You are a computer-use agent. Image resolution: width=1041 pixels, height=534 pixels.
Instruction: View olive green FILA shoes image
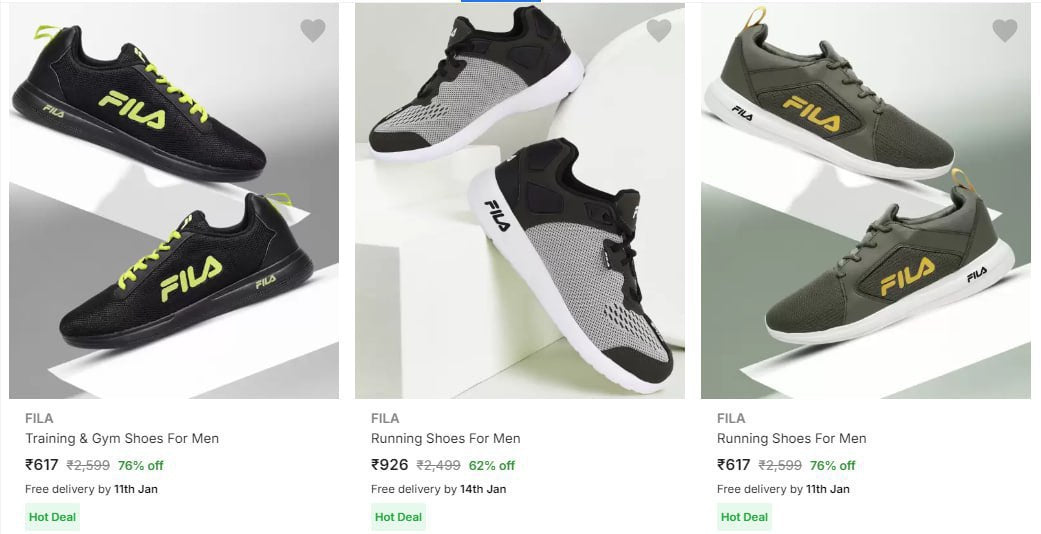[866, 201]
